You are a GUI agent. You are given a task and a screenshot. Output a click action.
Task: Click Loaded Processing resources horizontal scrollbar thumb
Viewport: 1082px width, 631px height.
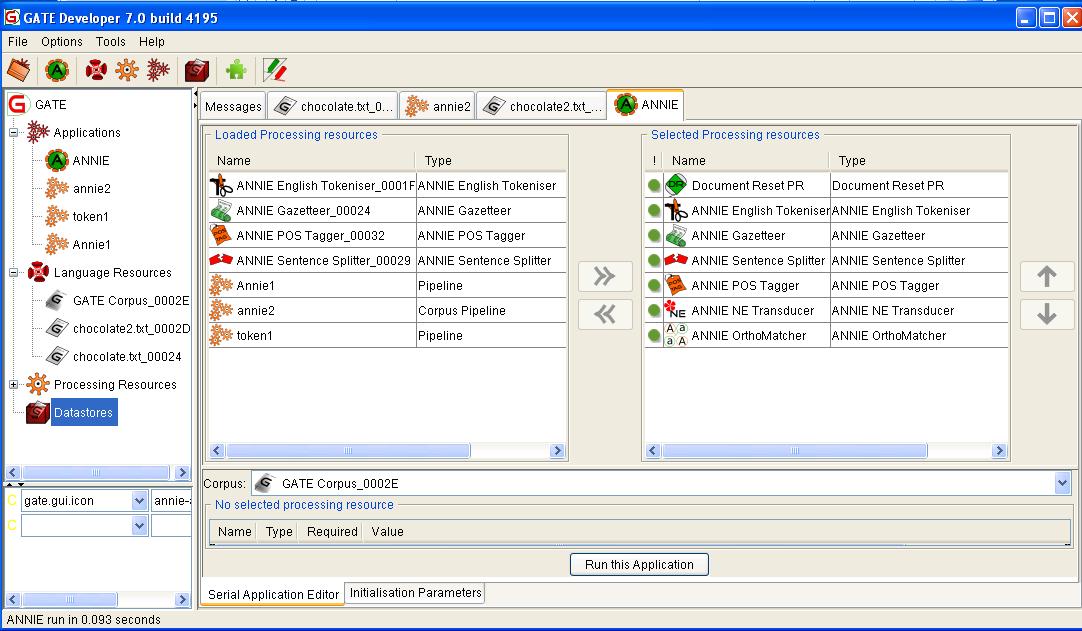coord(348,451)
